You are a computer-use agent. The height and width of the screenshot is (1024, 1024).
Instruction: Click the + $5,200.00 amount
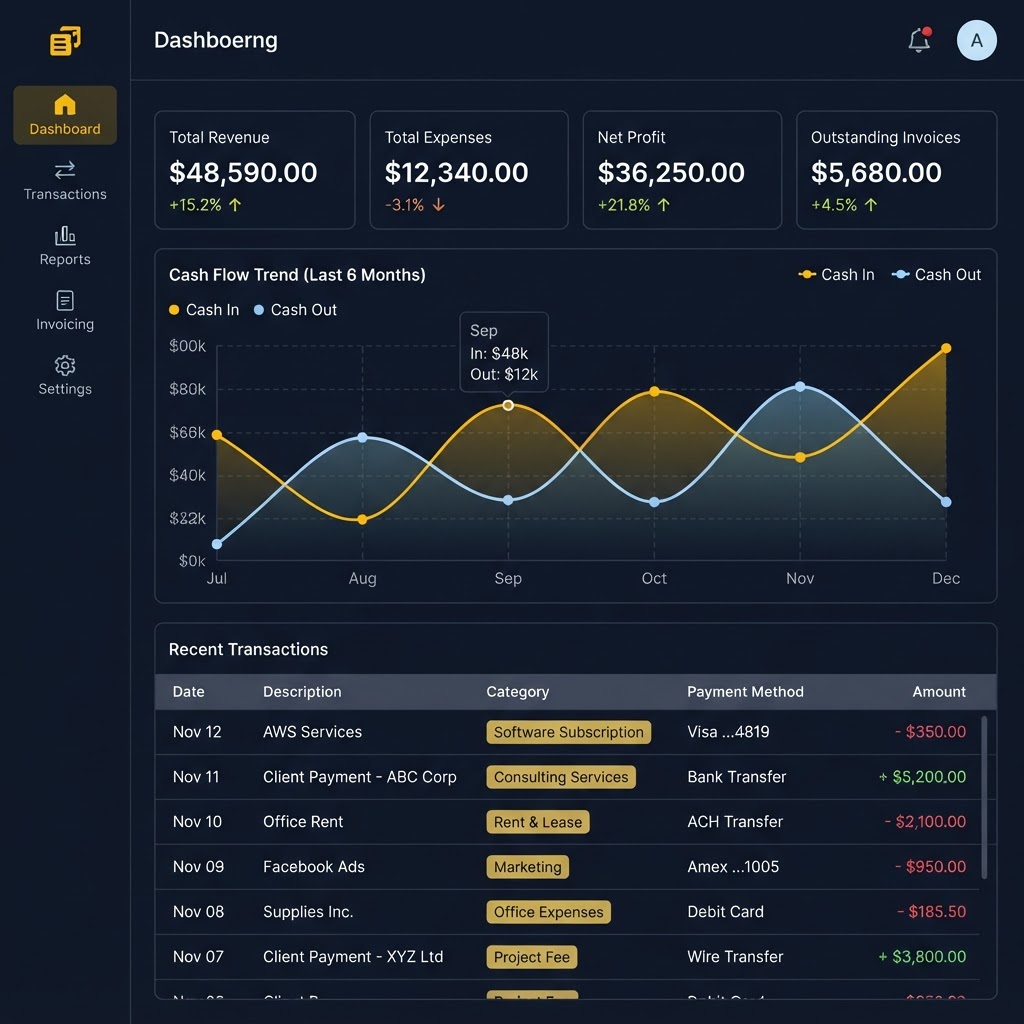[922, 777]
